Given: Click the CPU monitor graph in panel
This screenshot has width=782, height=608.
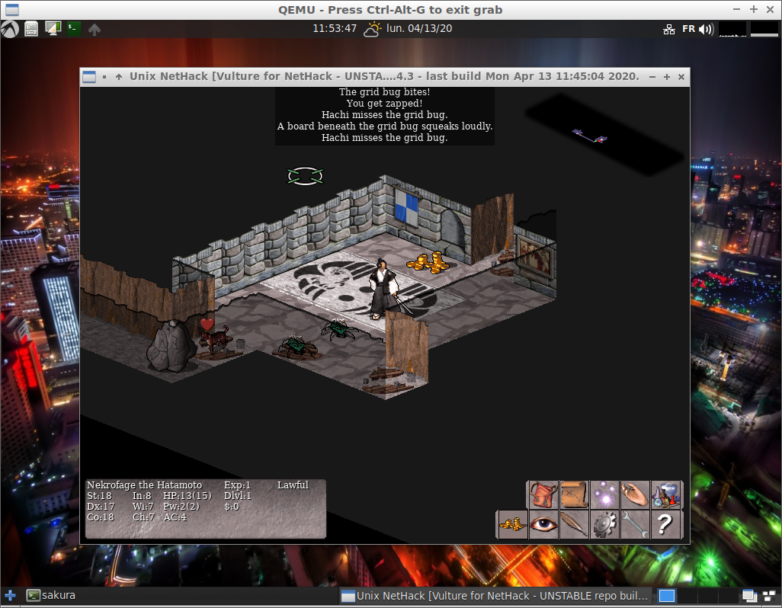Looking at the screenshot, I should point(733,29).
